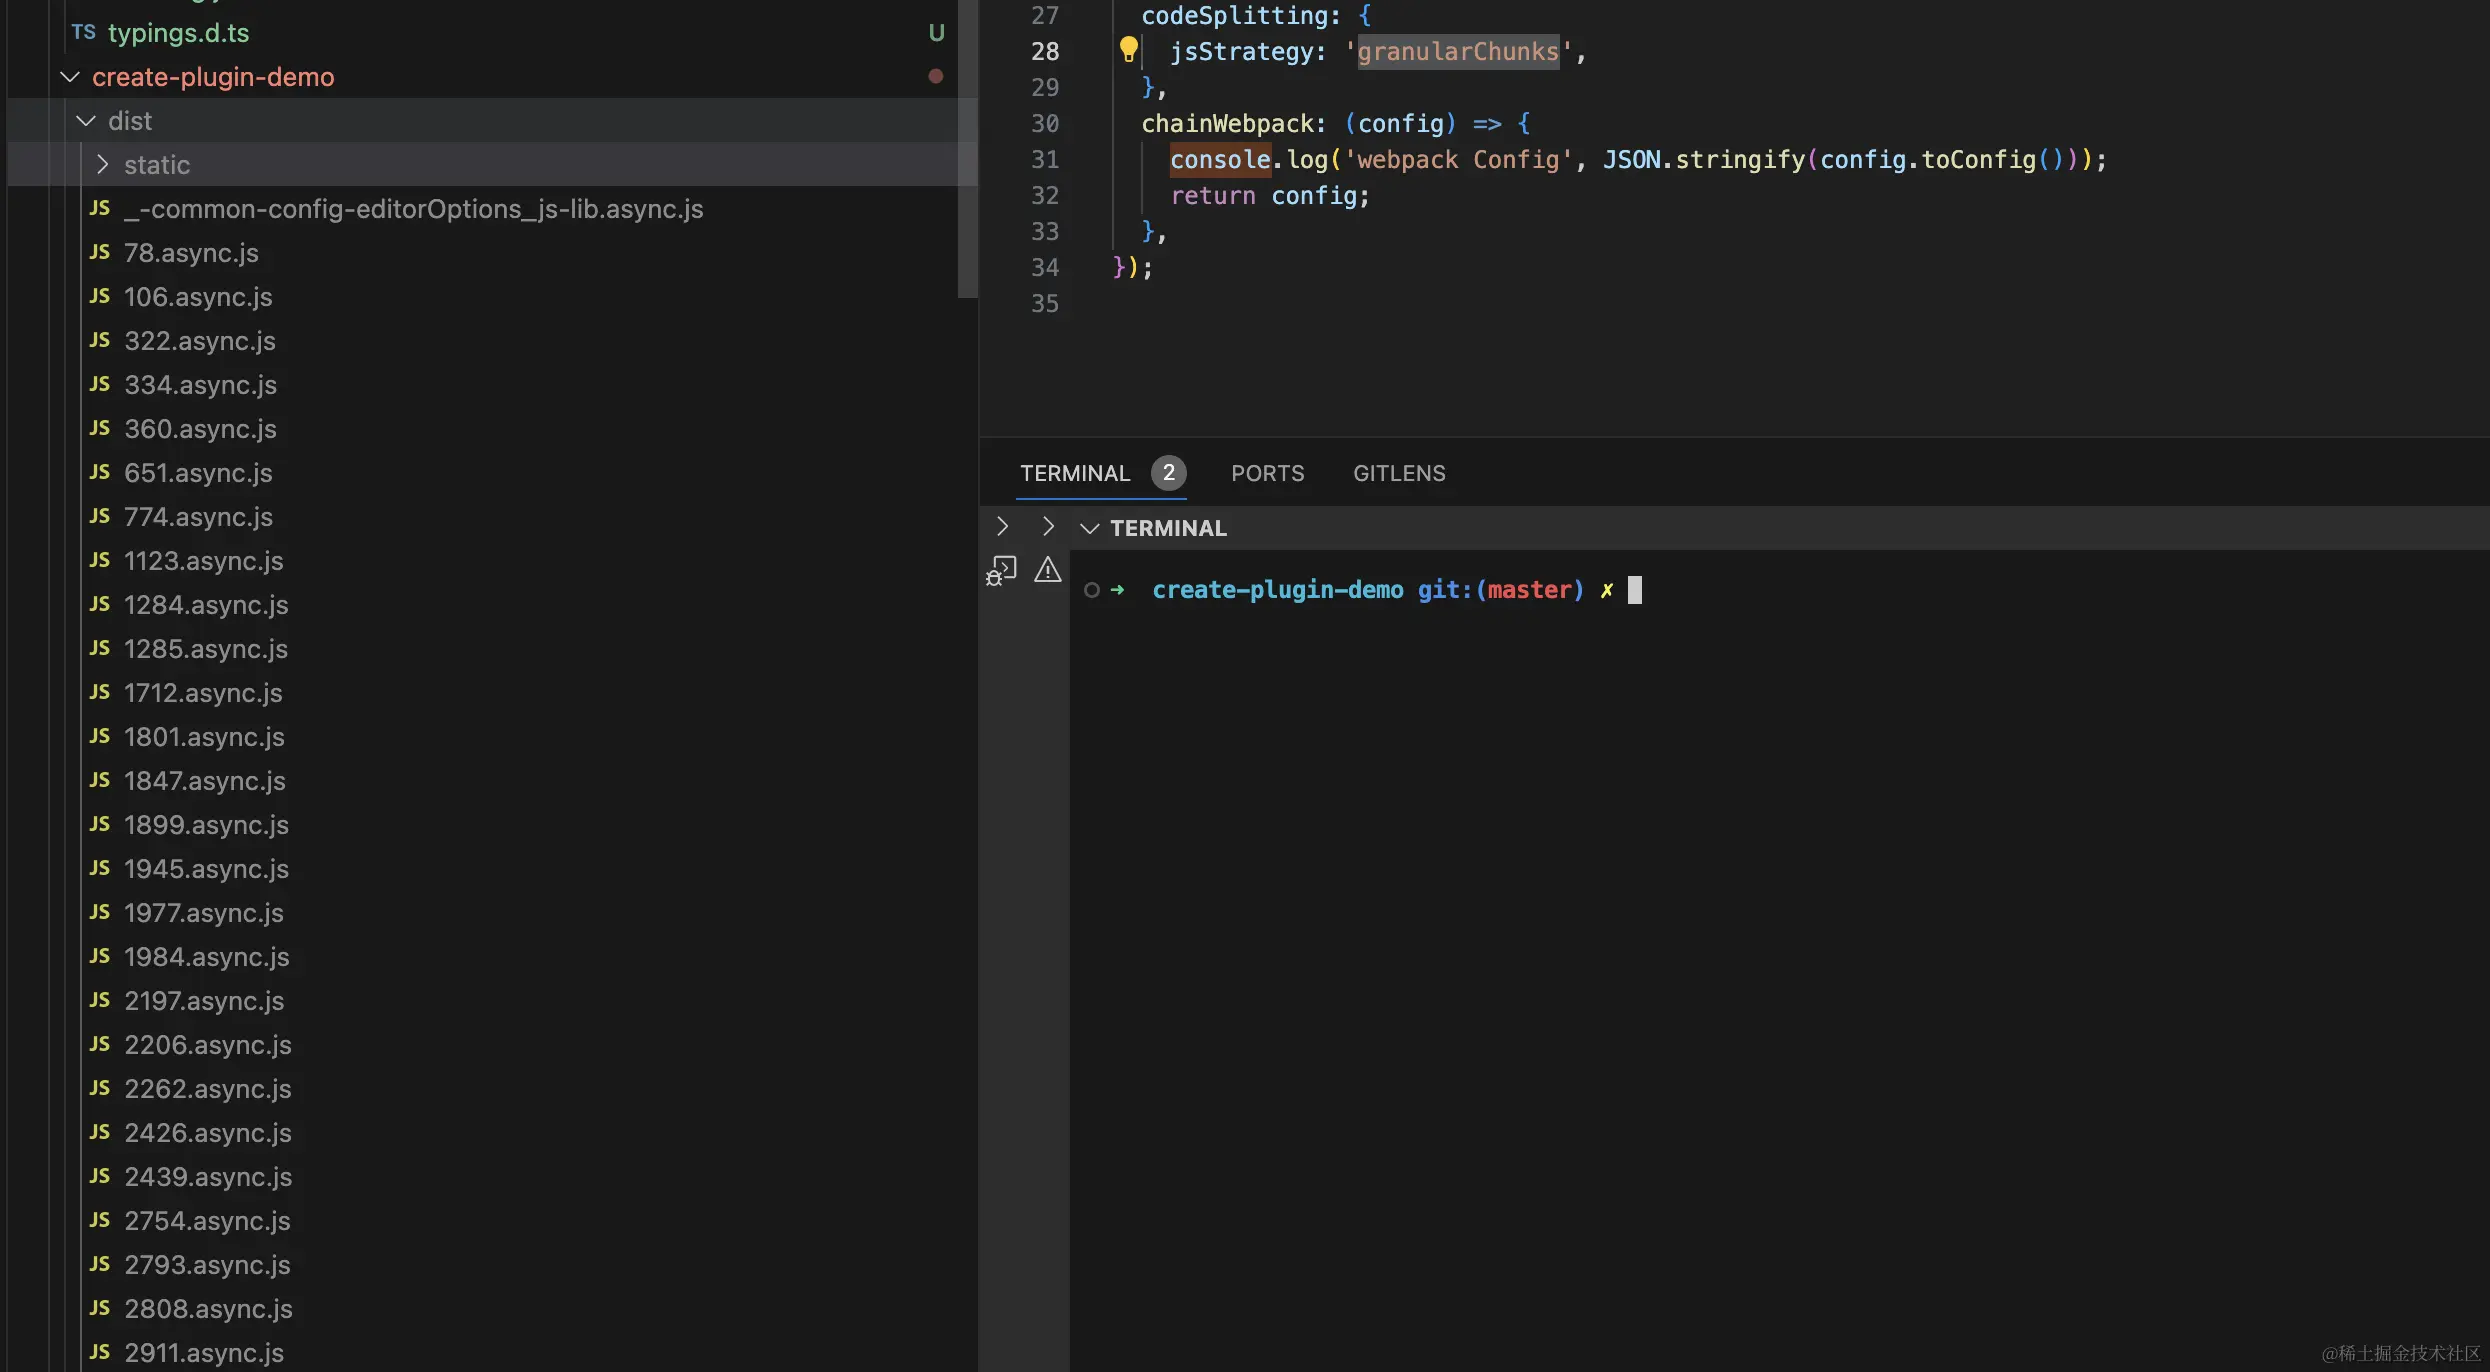
Task: Click the untracked U badge of typings.d.ts
Action: 936,33
